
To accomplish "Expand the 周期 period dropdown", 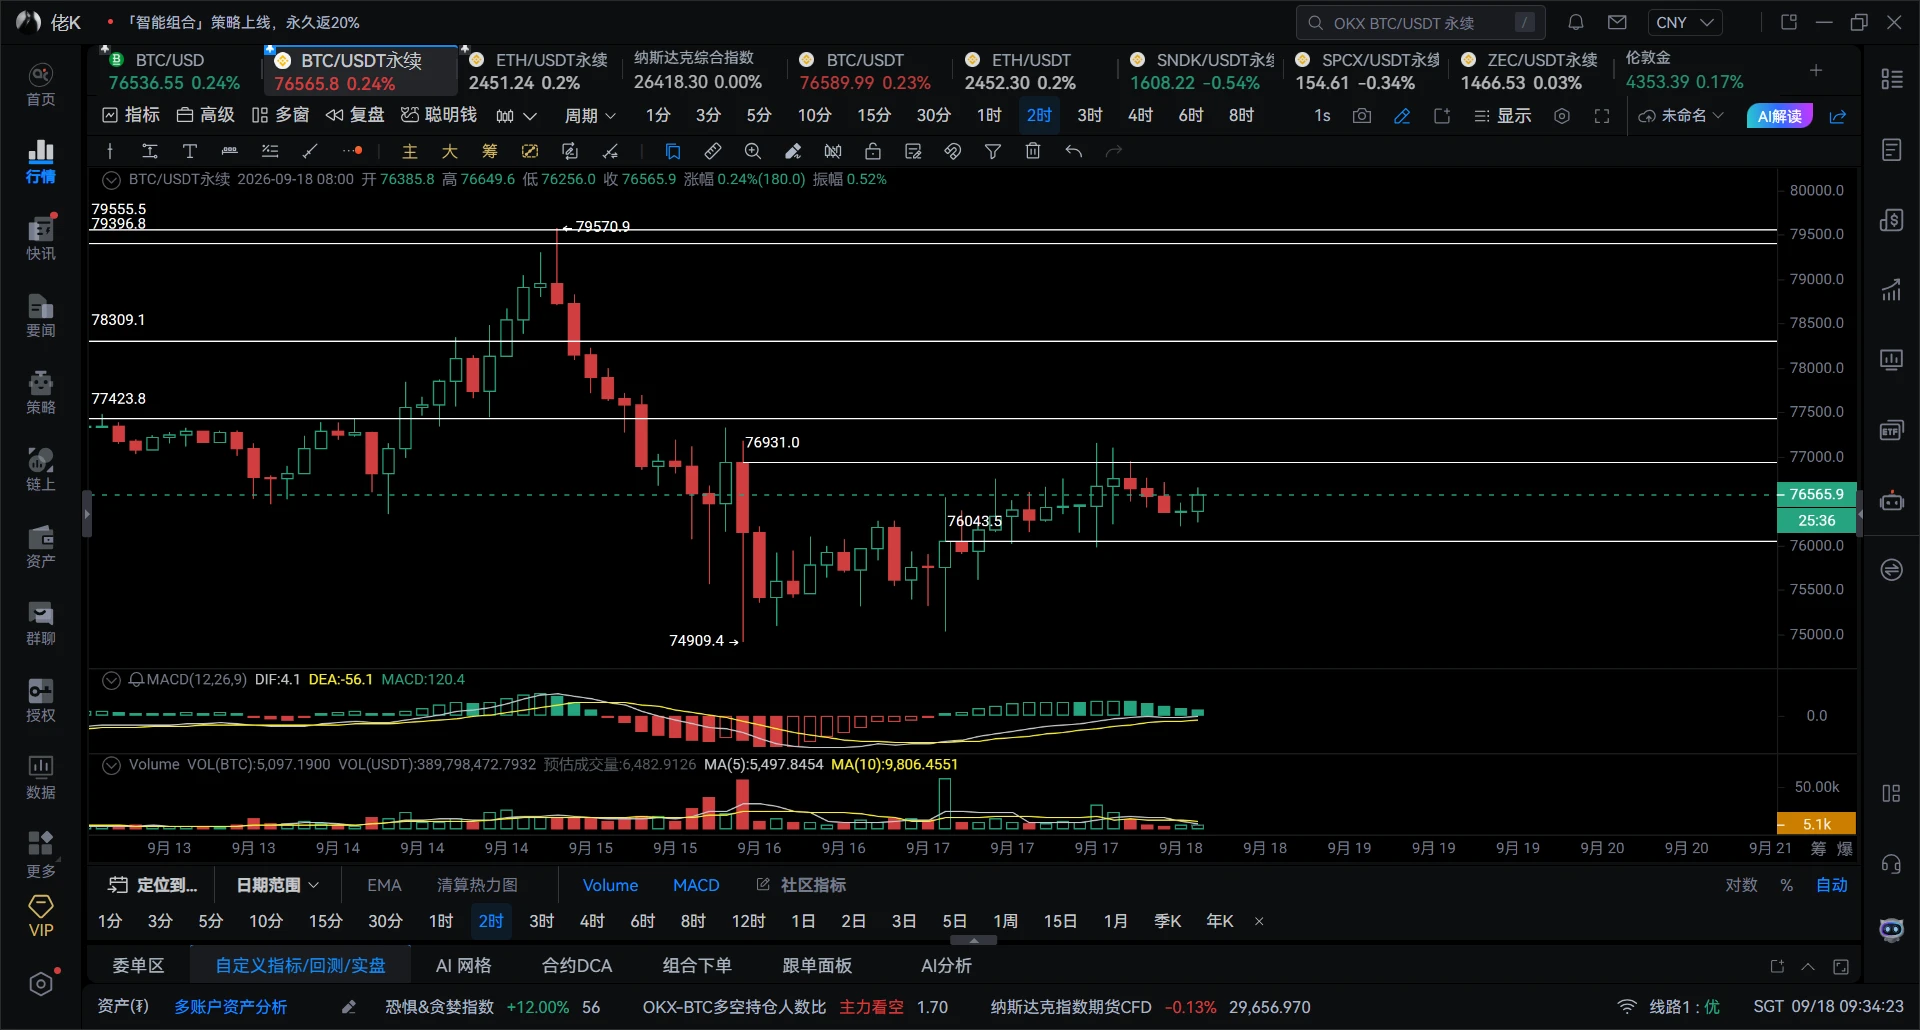I will (x=590, y=116).
